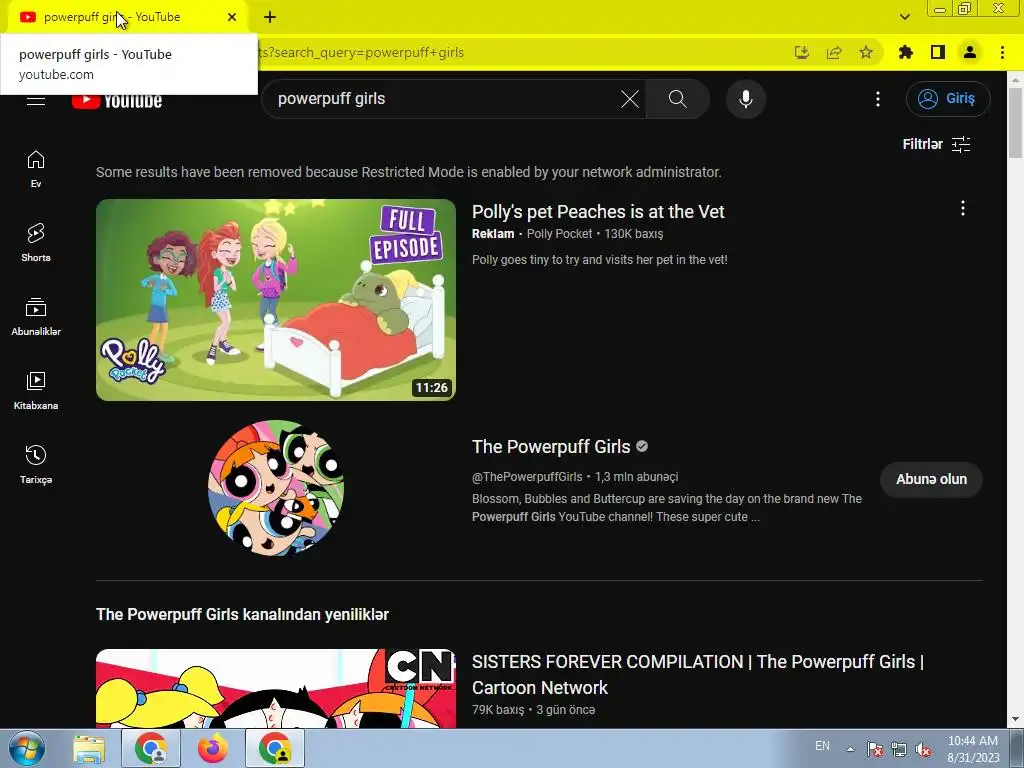This screenshot has width=1024, height=768.
Task: Show hidden system tray icons
Action: point(850,749)
